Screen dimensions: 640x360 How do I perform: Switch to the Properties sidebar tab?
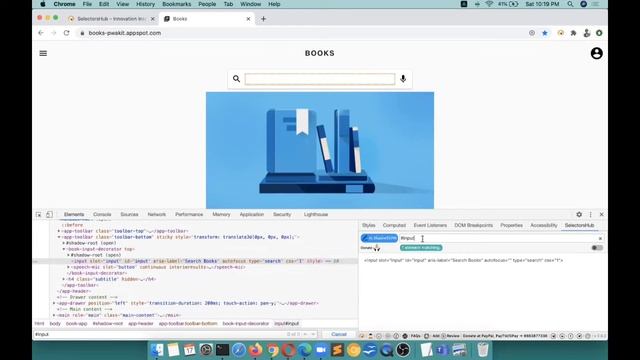coord(511,225)
